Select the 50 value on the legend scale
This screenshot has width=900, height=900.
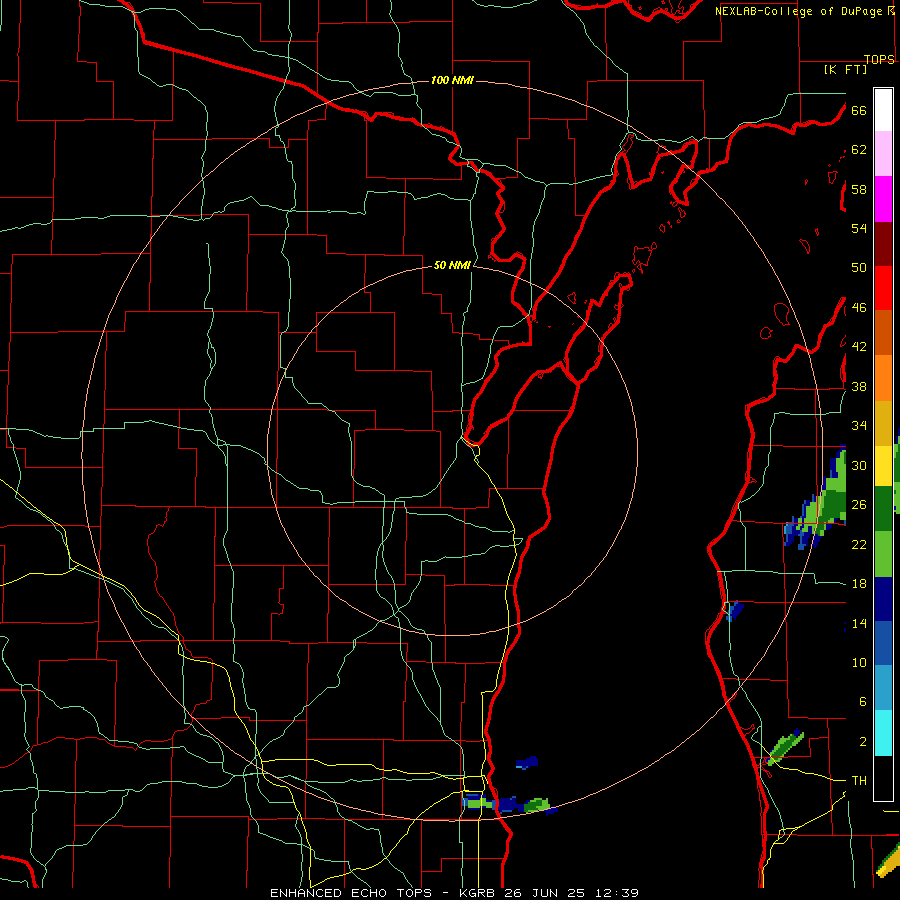tap(859, 267)
